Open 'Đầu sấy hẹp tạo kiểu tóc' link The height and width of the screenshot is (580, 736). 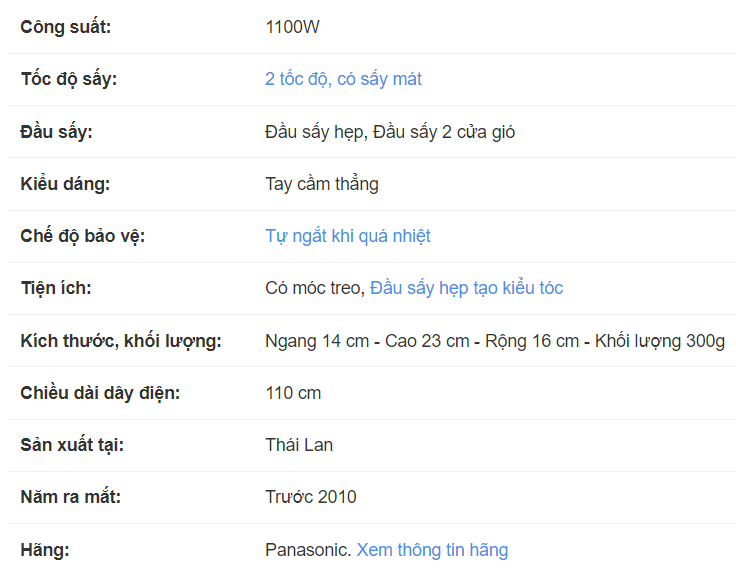466,288
